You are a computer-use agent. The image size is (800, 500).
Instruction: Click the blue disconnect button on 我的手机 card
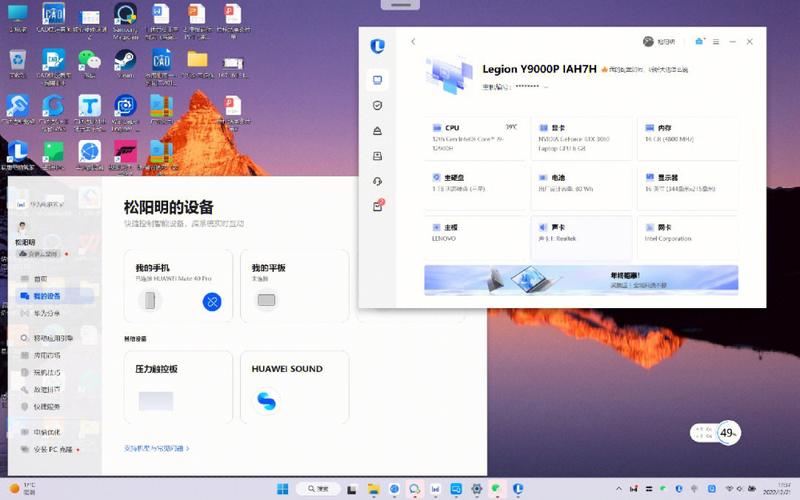pos(212,302)
